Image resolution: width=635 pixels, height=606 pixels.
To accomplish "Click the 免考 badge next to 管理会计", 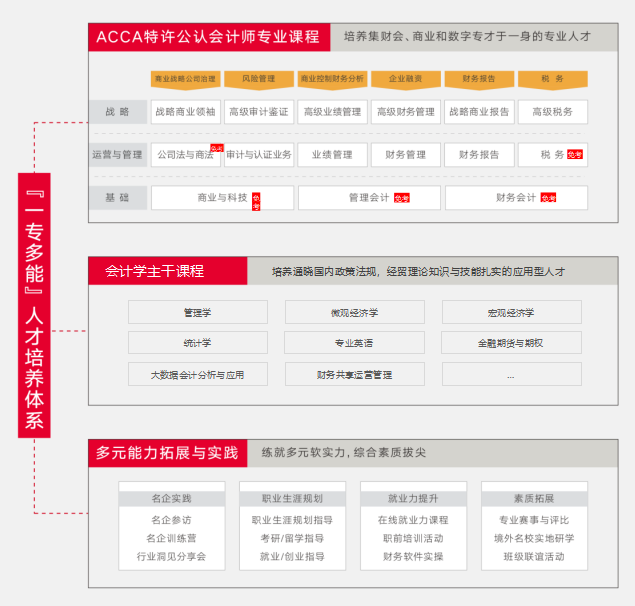I will point(402,198).
